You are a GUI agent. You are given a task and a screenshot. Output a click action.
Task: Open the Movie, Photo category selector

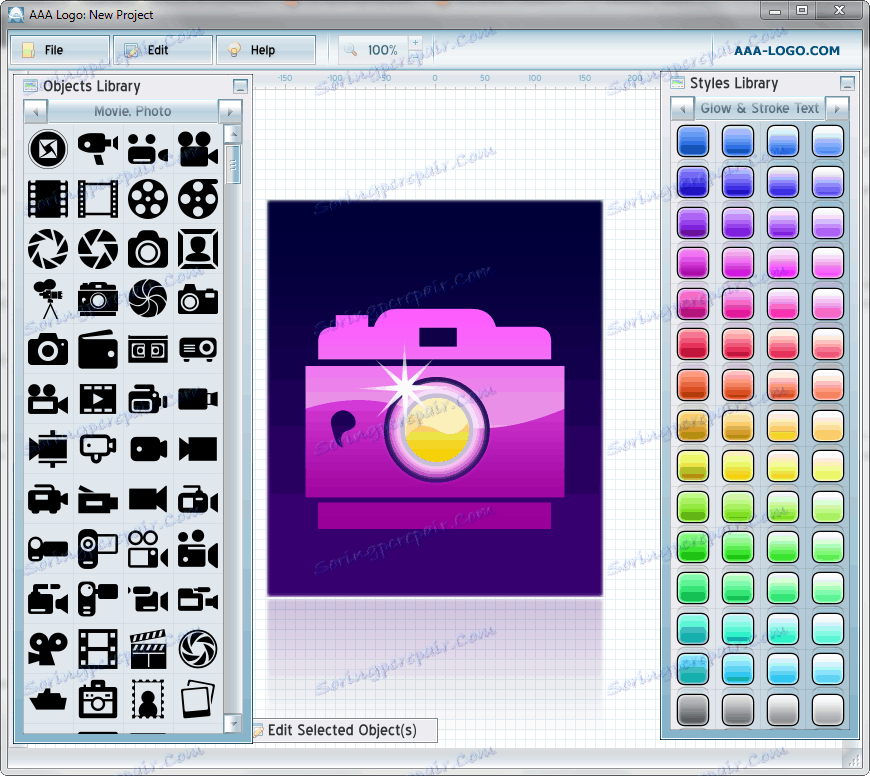pos(133,111)
